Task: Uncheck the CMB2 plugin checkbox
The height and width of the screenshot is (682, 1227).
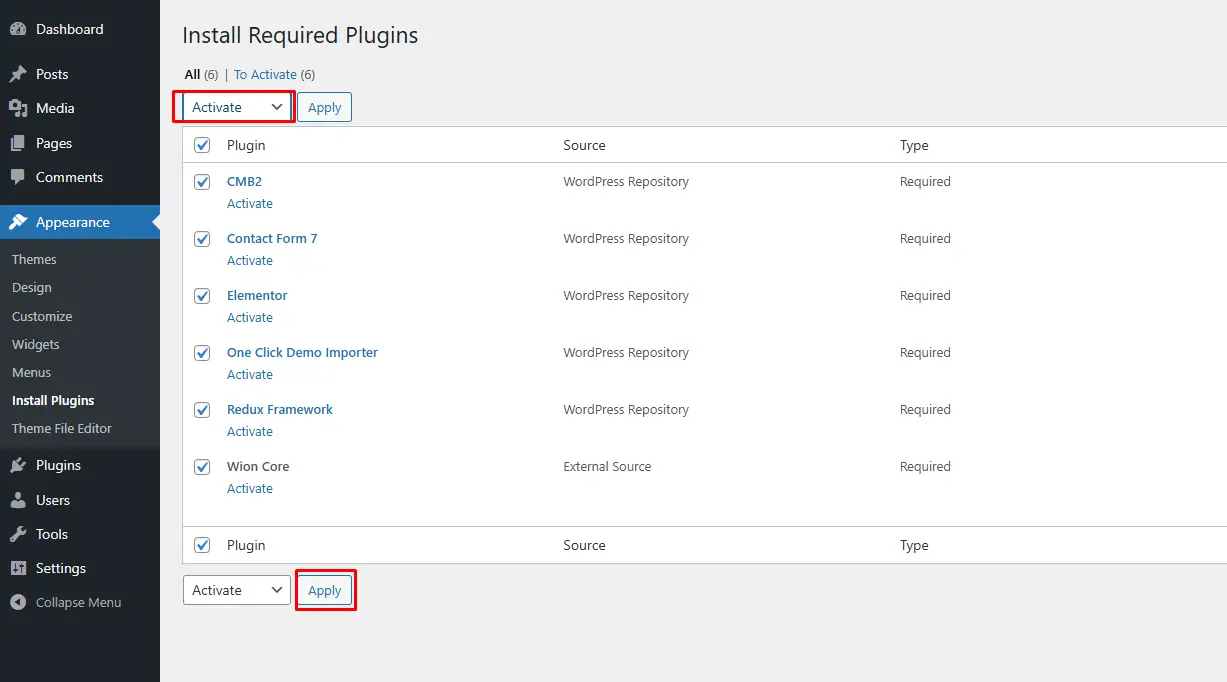Action: click(202, 182)
